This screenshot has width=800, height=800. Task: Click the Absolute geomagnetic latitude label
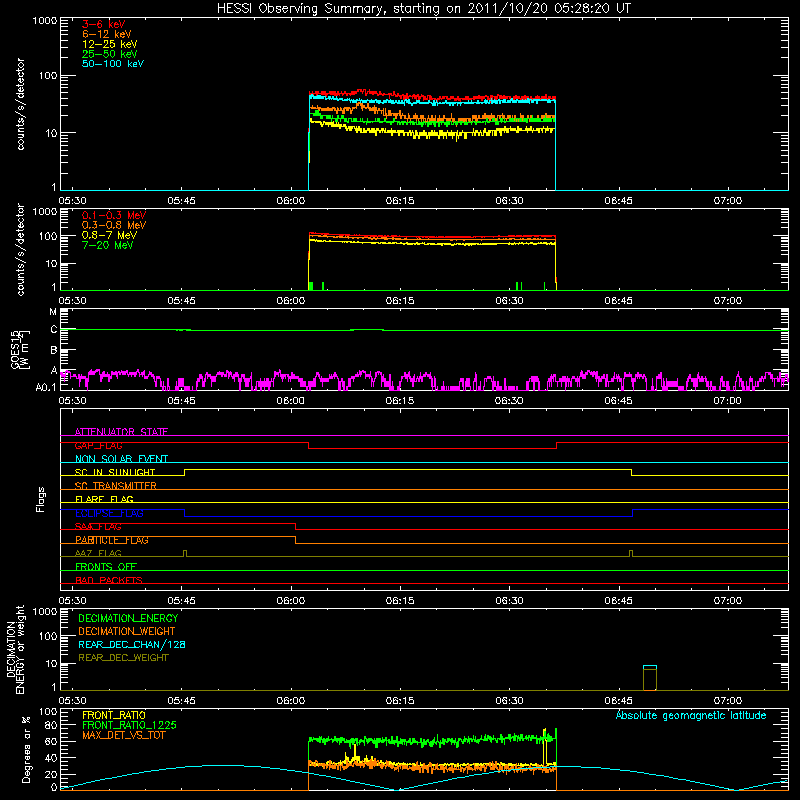691,715
